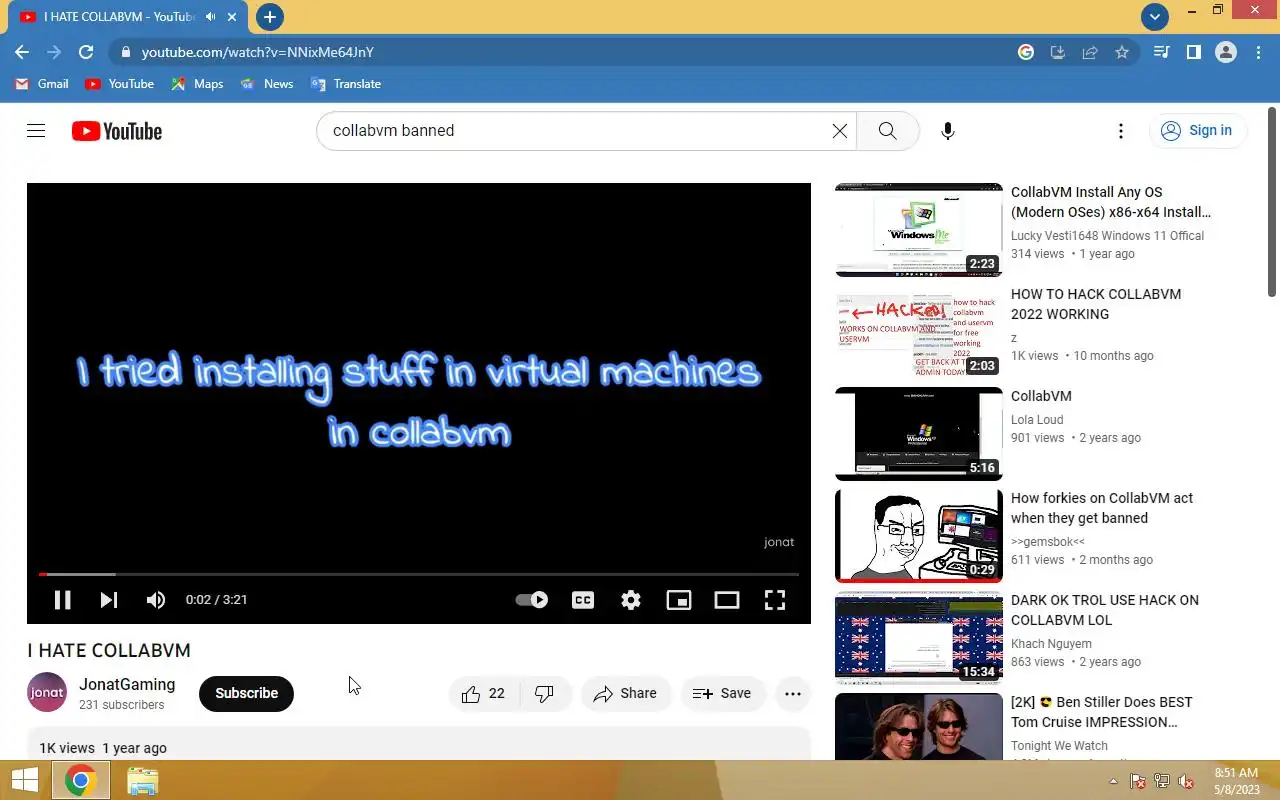Open the system tray volume icon

(x=1186, y=782)
